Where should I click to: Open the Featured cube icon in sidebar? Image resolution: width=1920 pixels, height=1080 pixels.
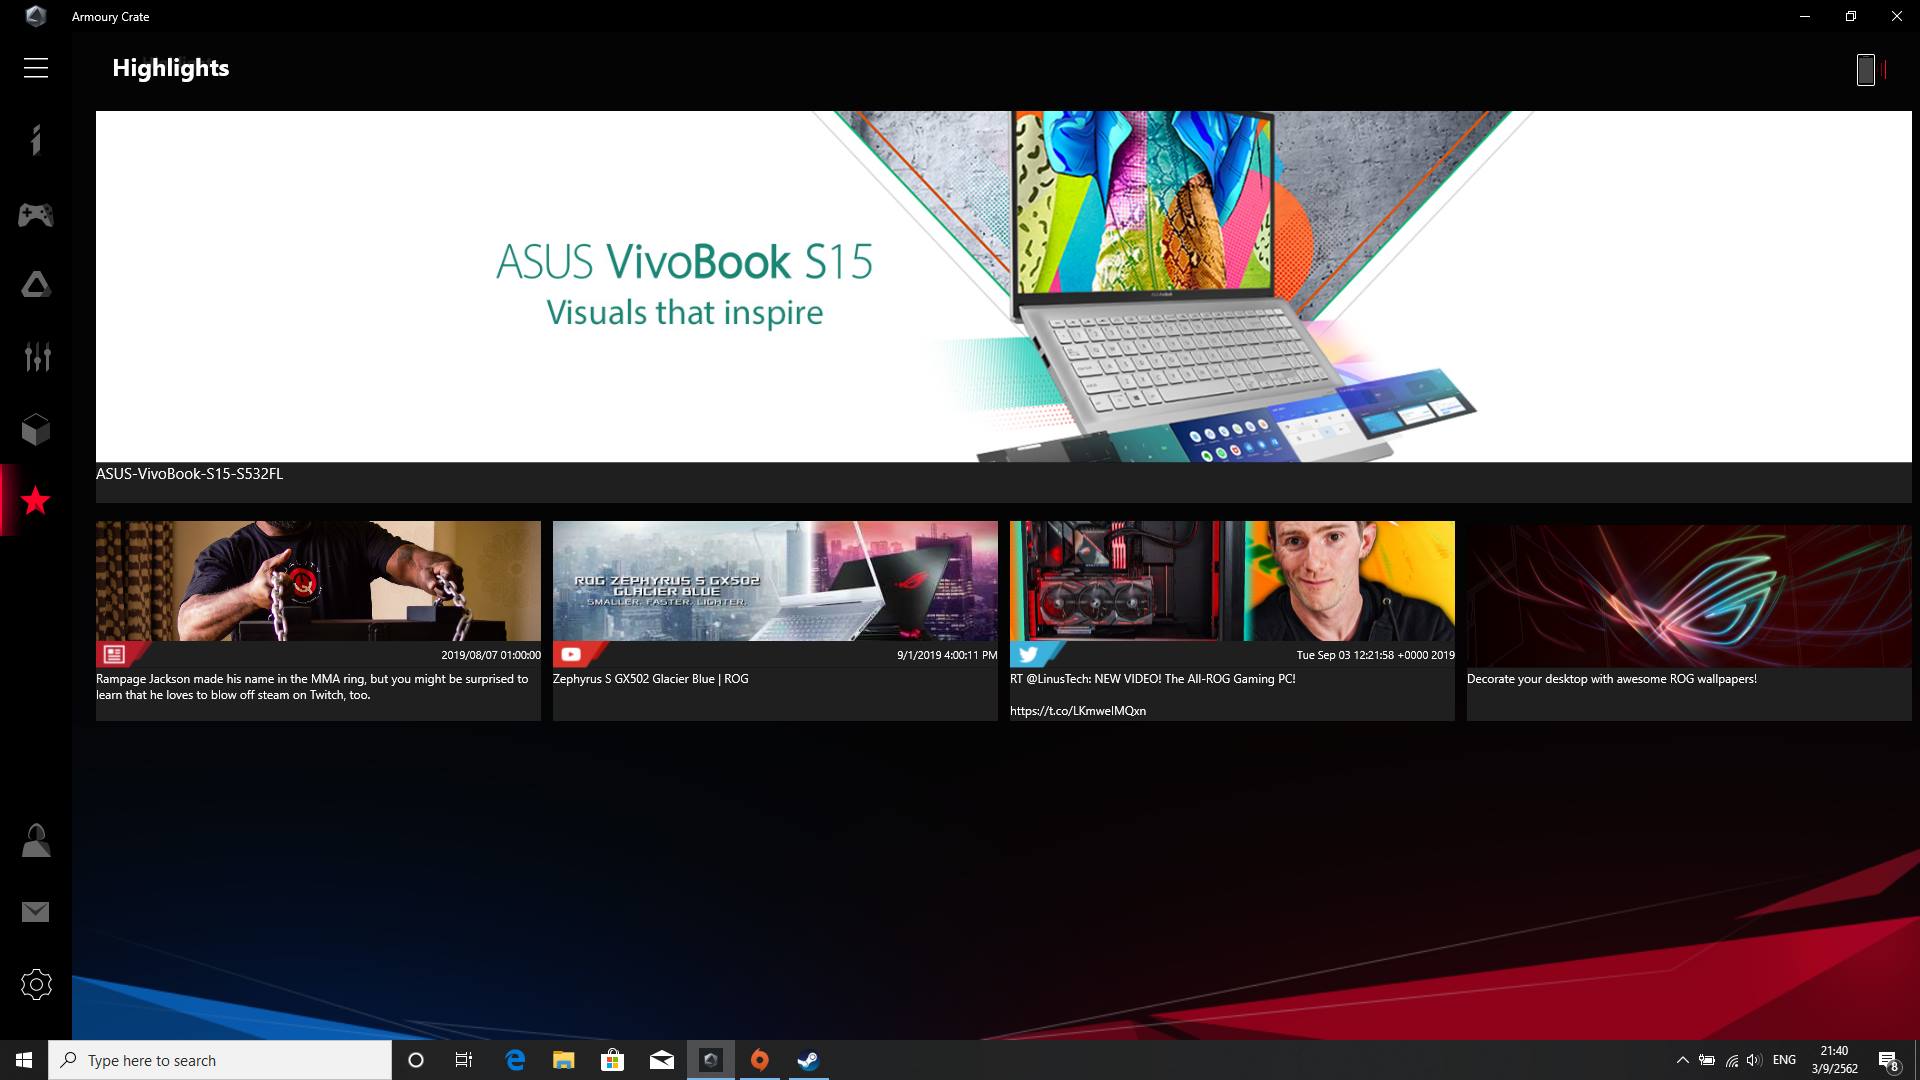pyautogui.click(x=36, y=430)
